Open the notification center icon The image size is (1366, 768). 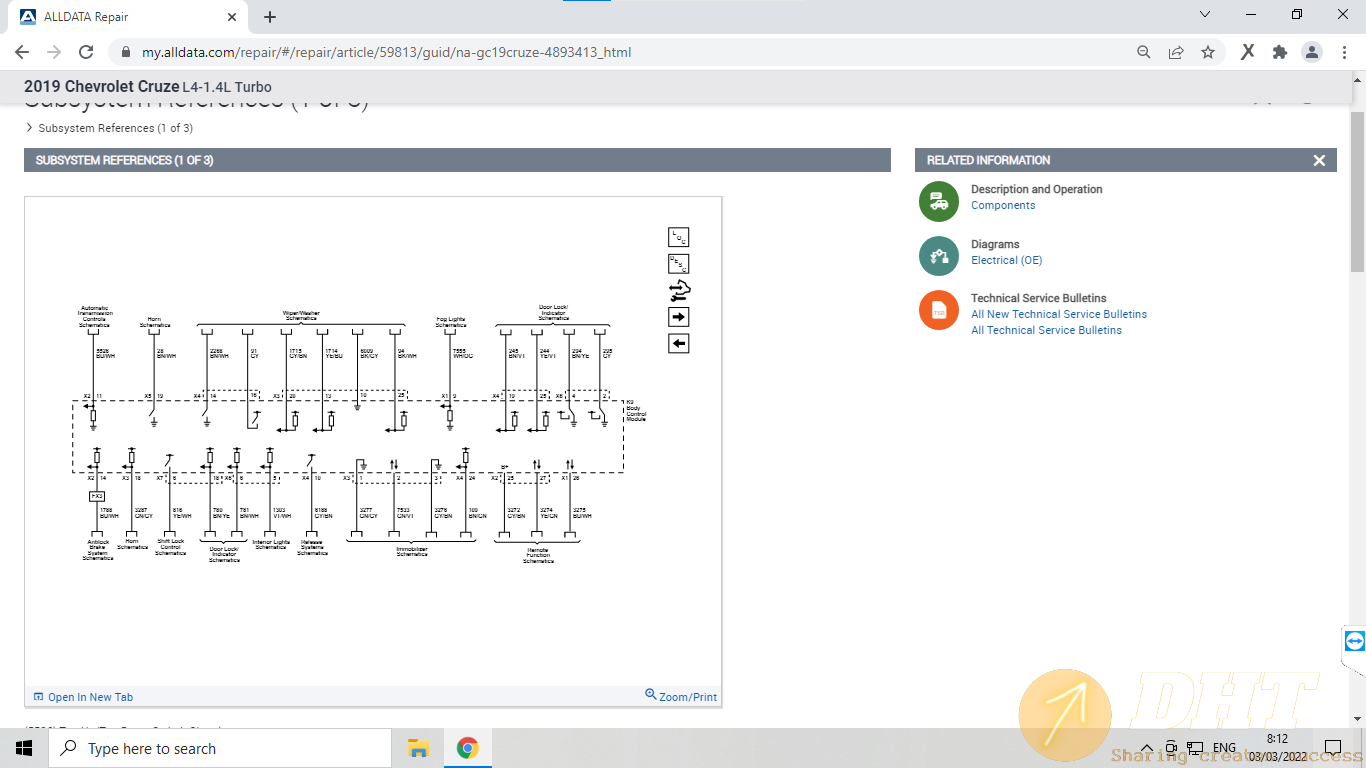[1332, 748]
